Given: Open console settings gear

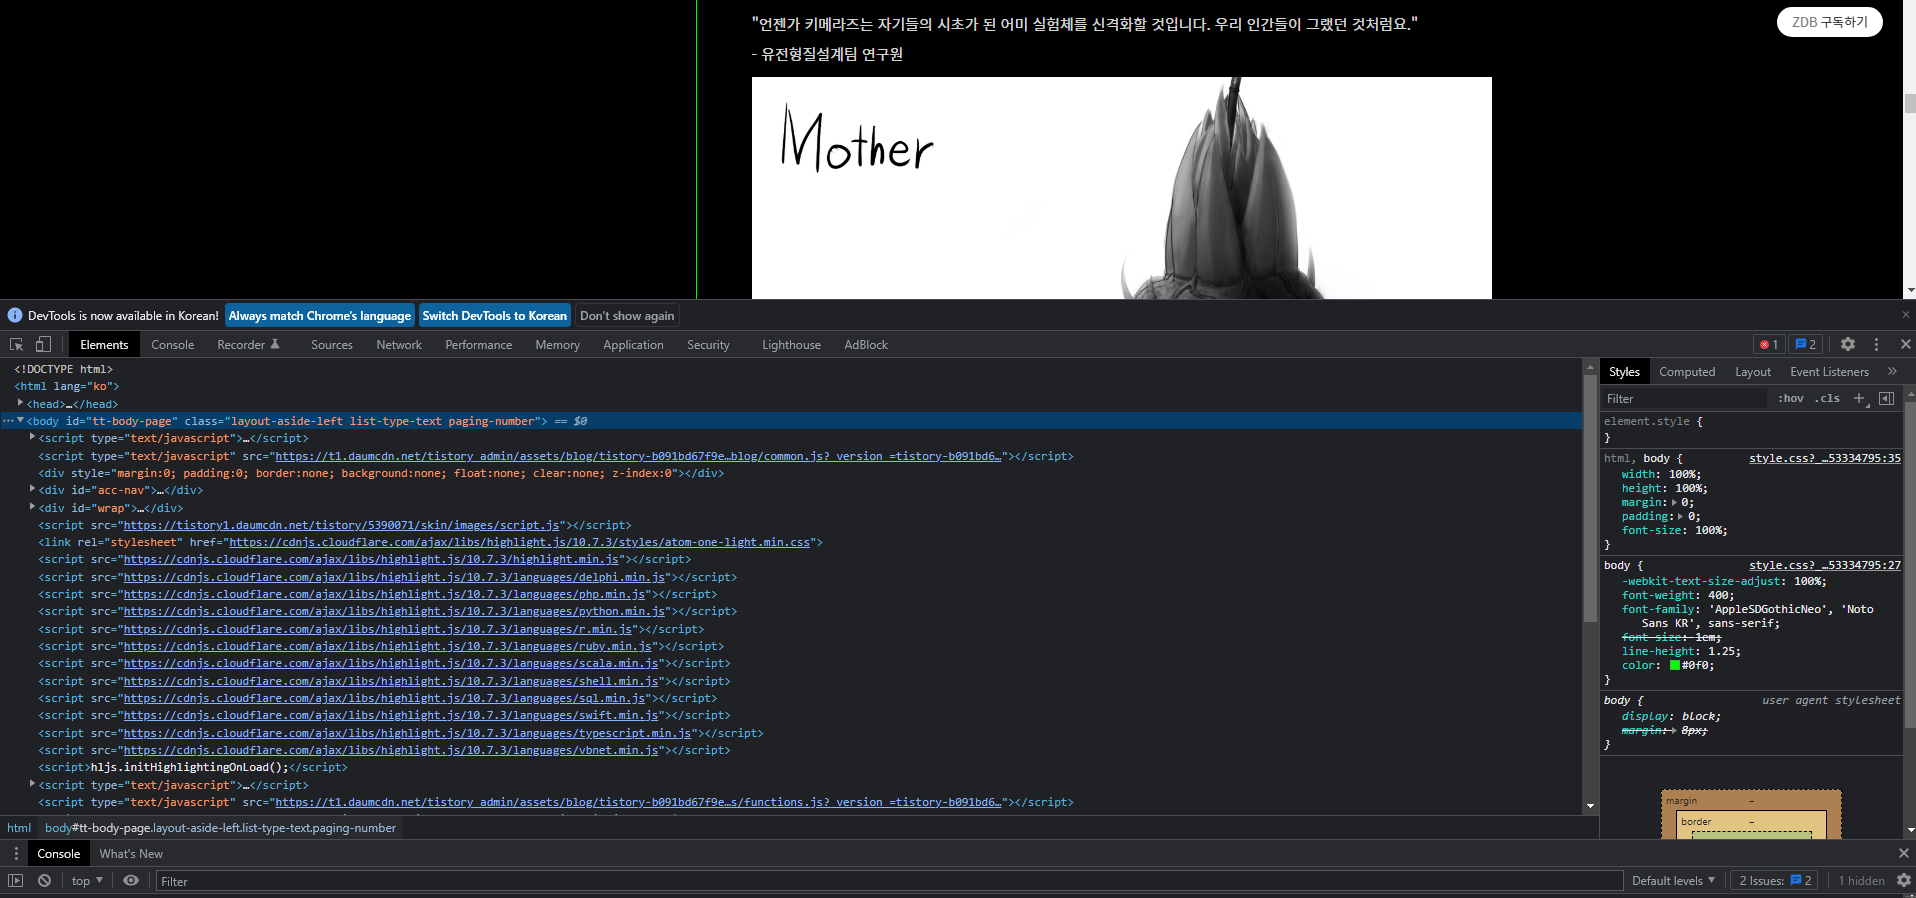Looking at the screenshot, I should pos(1903,880).
